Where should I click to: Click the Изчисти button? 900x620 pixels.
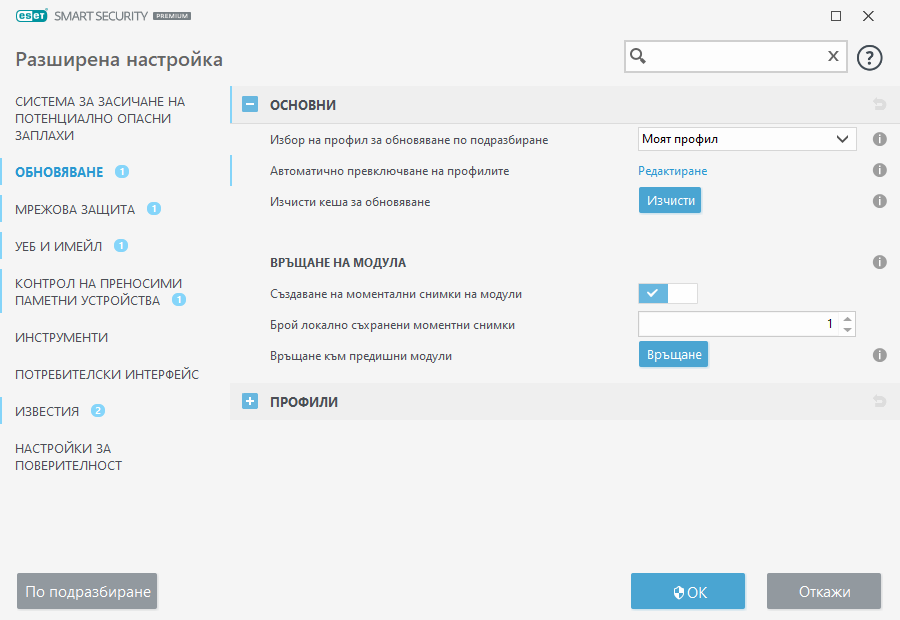coord(670,200)
